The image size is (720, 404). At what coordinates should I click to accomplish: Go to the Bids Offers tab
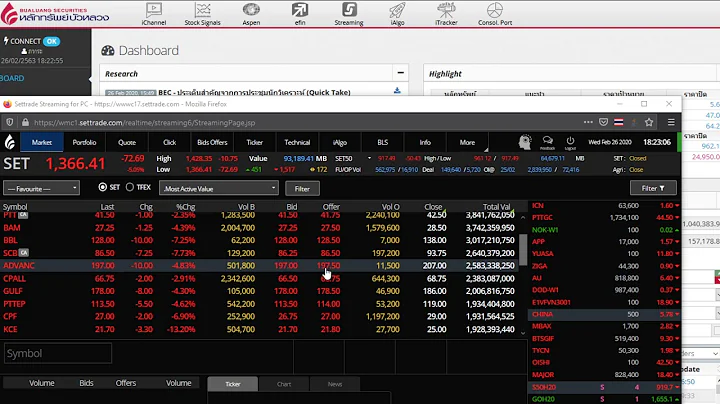(x=212, y=142)
